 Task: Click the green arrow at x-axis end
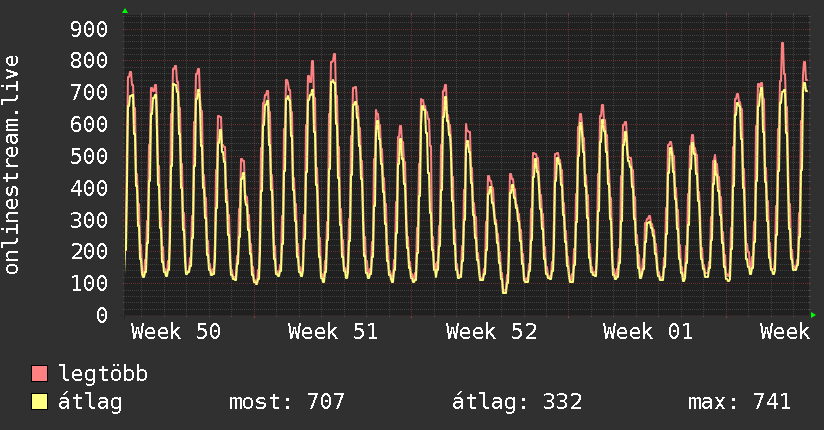click(x=814, y=315)
